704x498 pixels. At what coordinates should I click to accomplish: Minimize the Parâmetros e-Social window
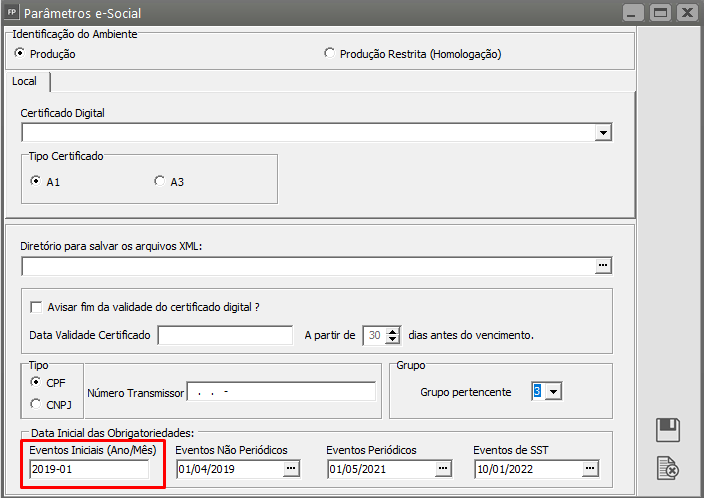pos(633,13)
